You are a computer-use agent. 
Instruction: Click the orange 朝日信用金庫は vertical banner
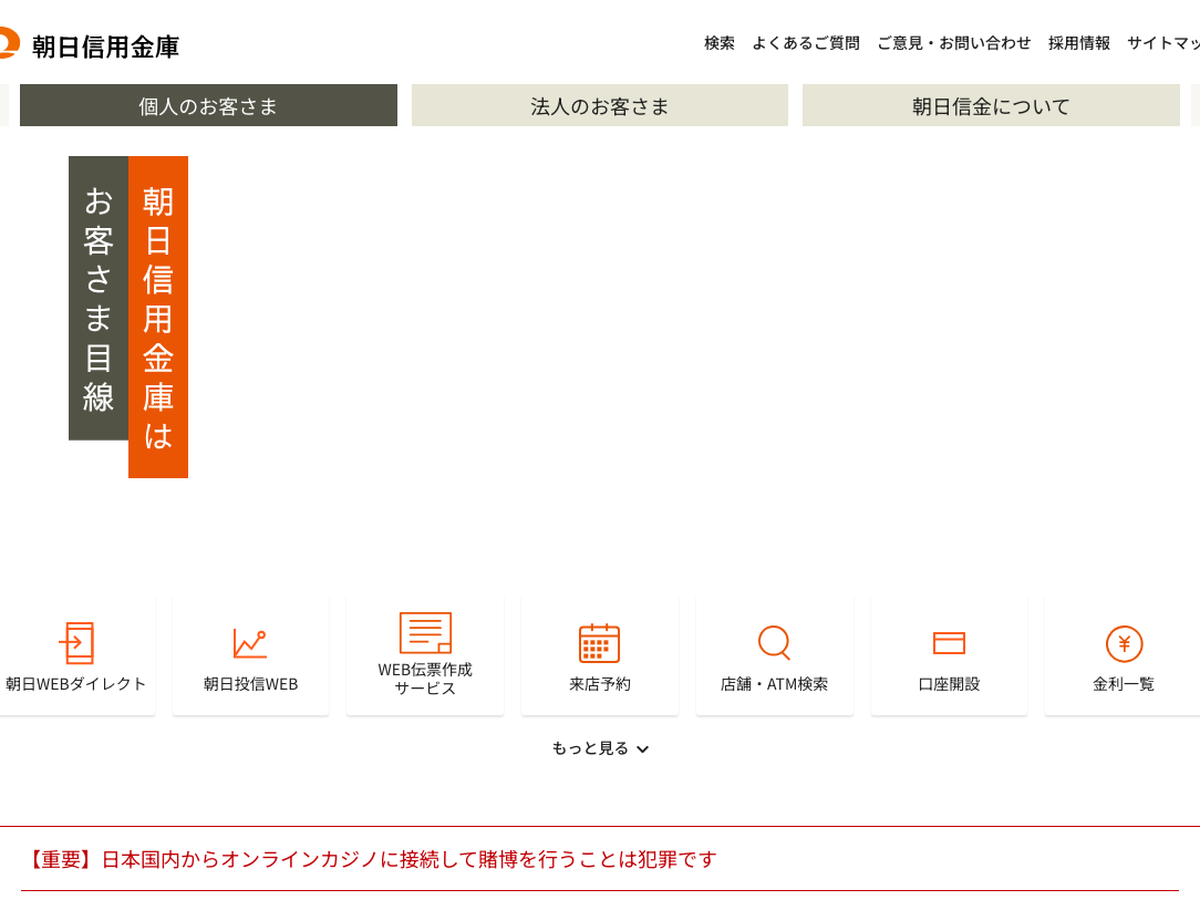point(158,316)
